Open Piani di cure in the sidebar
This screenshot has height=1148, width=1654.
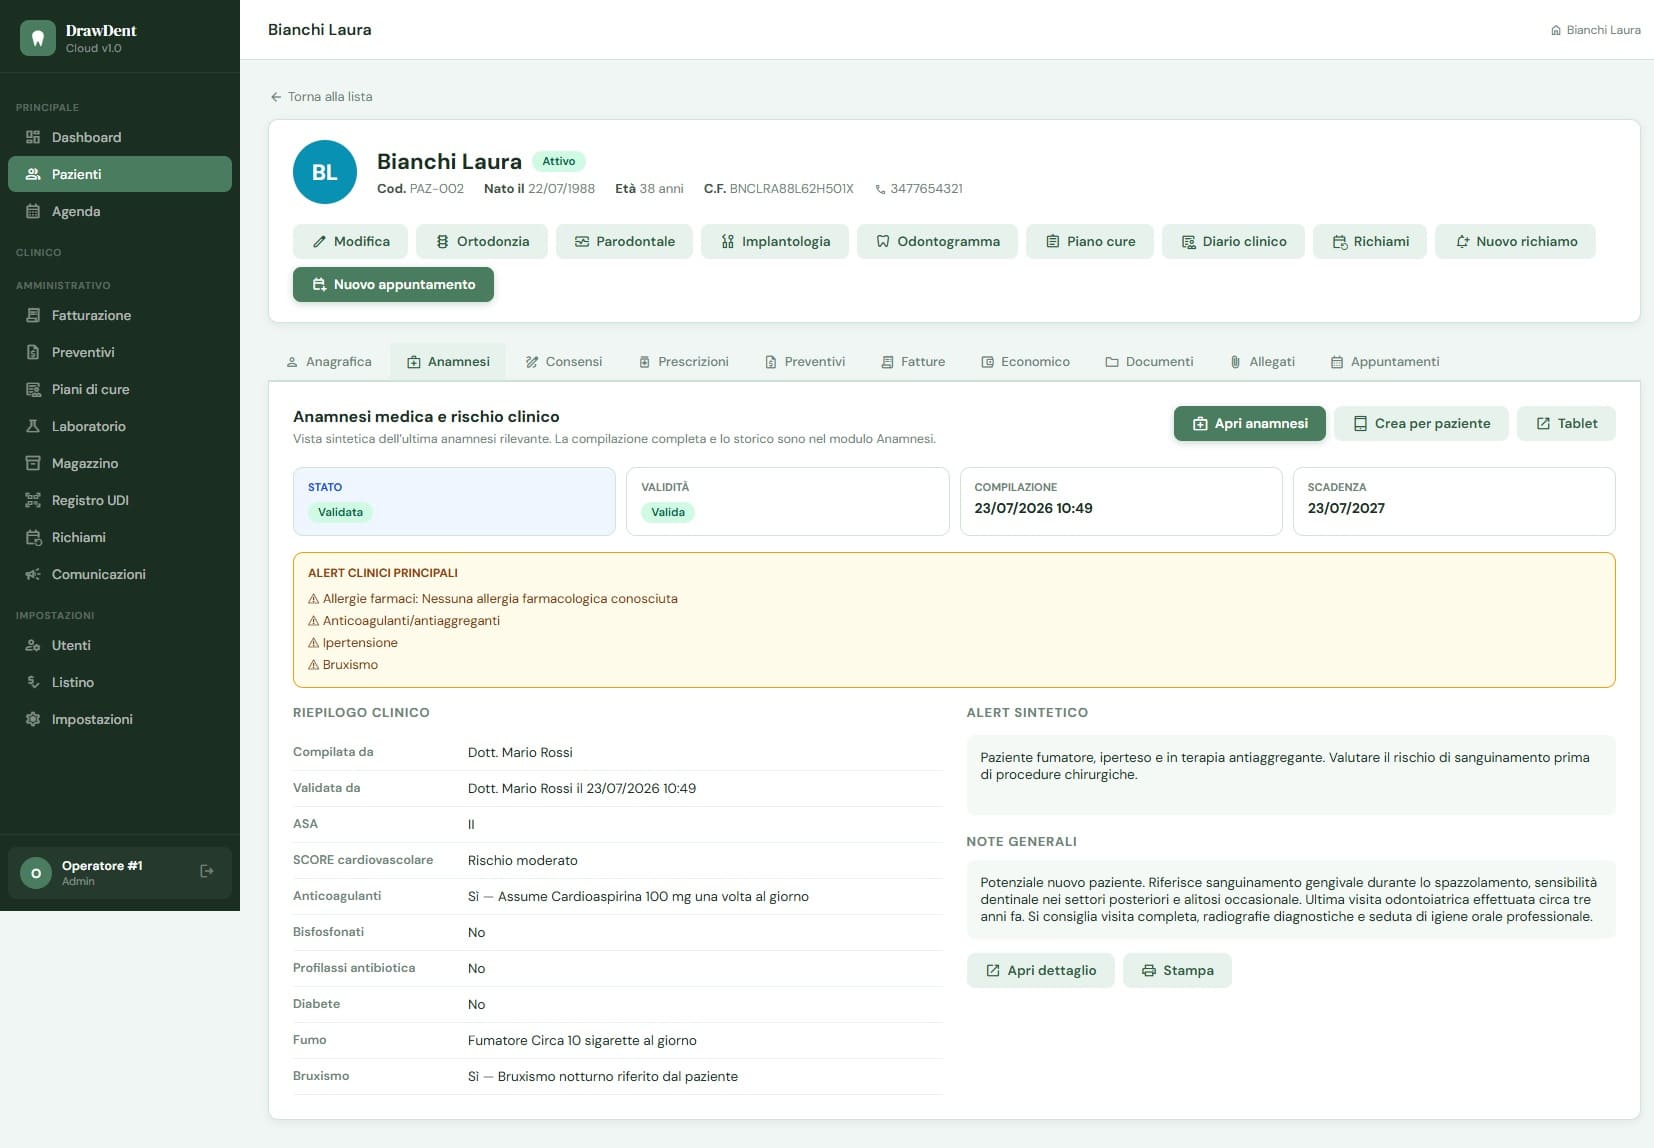point(120,389)
